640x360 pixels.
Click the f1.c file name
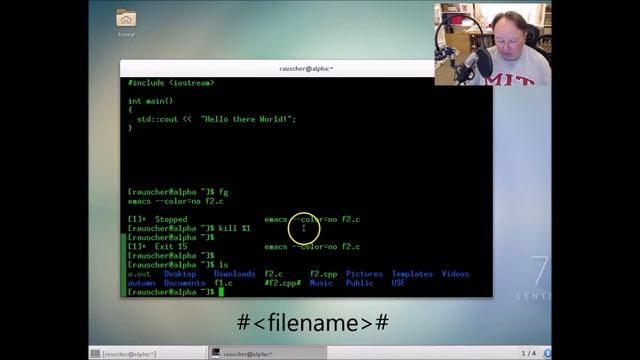223,283
